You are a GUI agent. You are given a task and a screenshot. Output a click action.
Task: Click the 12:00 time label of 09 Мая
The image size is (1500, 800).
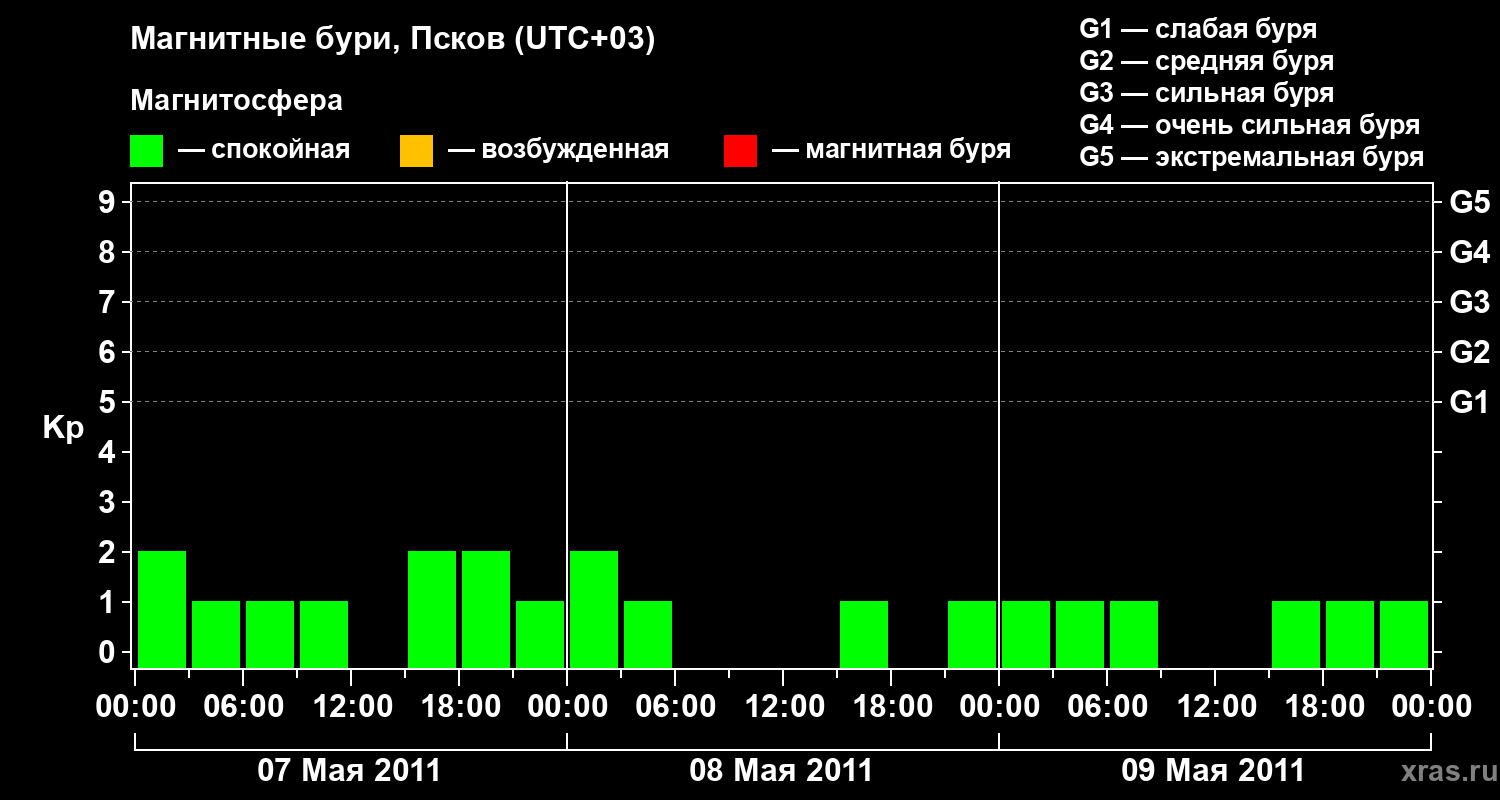click(x=1215, y=707)
